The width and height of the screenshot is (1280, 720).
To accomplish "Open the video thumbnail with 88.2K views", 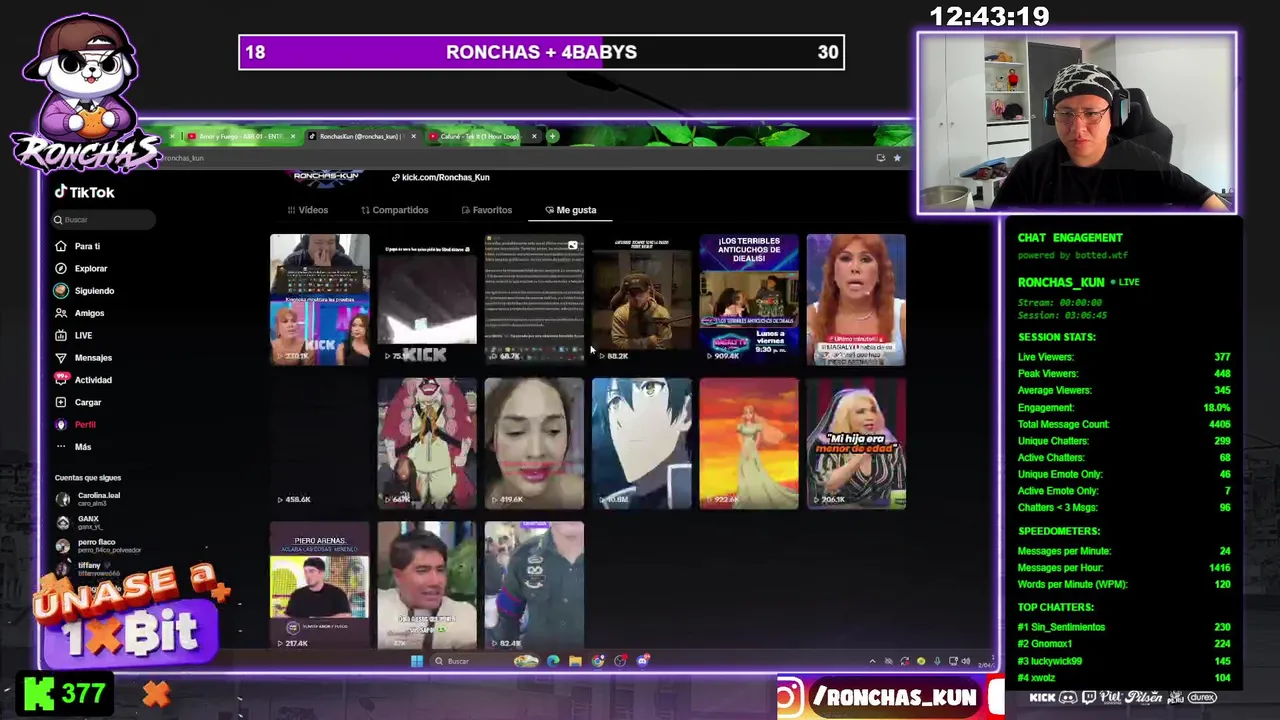I will tap(641, 298).
